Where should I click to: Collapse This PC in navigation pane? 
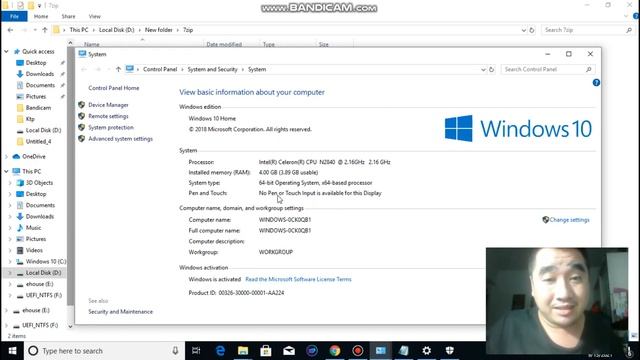(6, 171)
